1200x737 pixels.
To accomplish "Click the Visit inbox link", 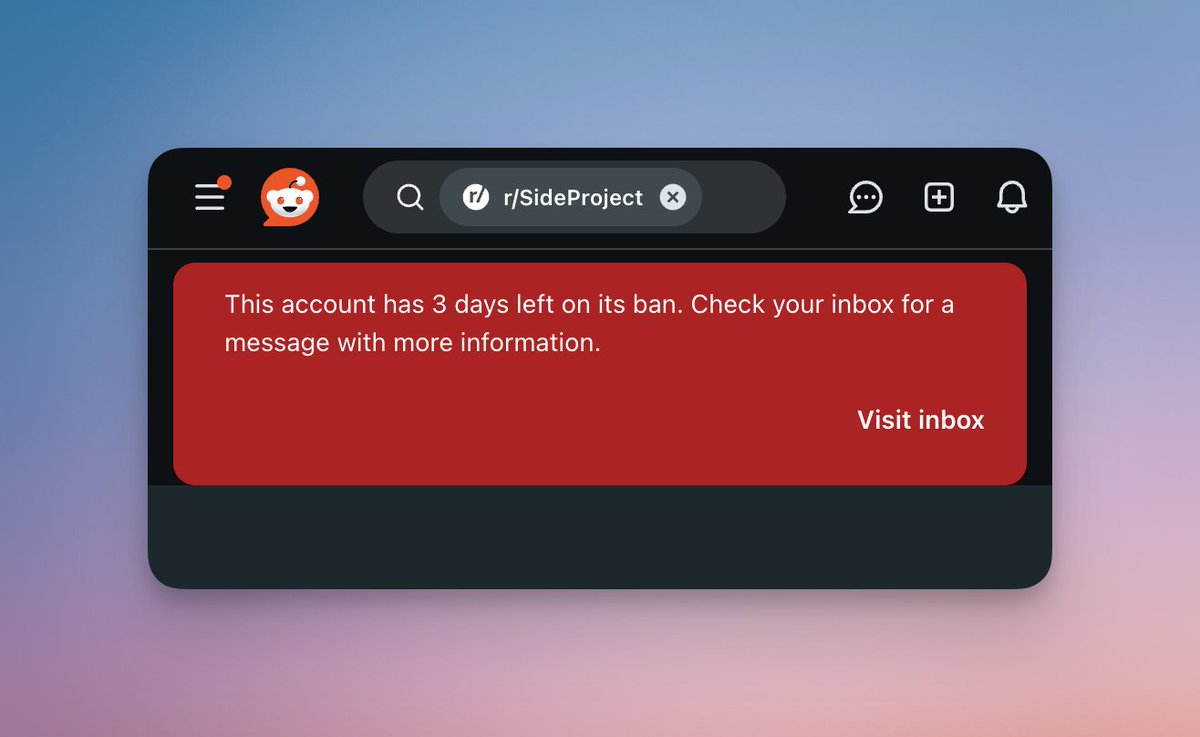I will point(921,420).
